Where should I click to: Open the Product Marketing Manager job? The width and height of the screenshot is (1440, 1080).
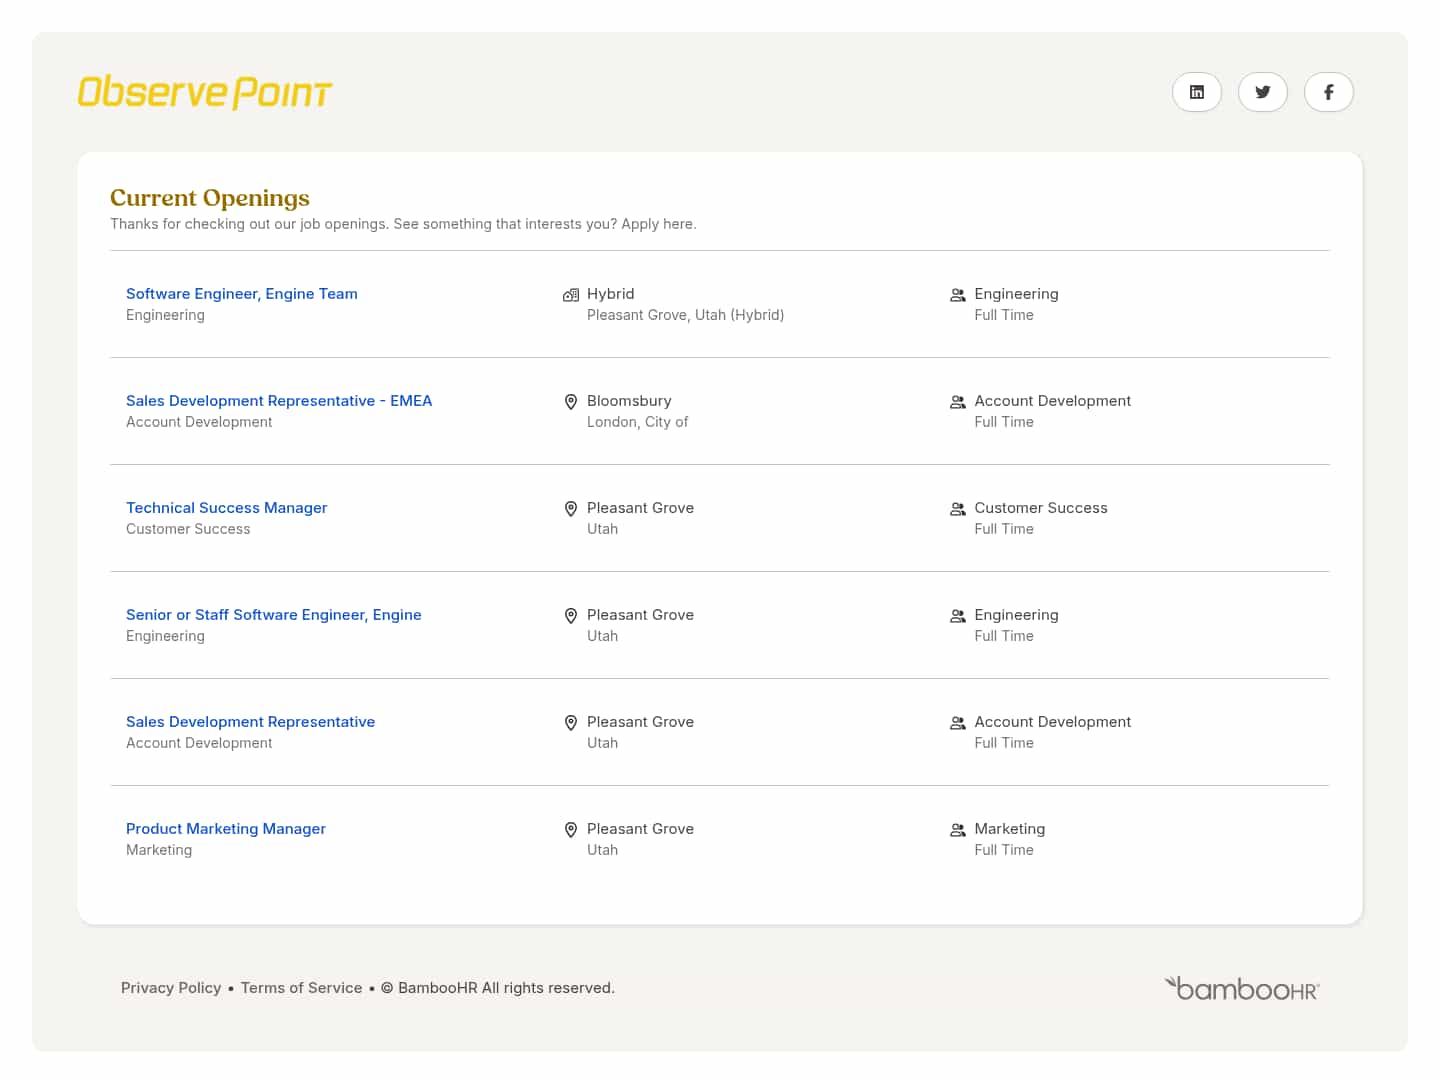coord(225,829)
